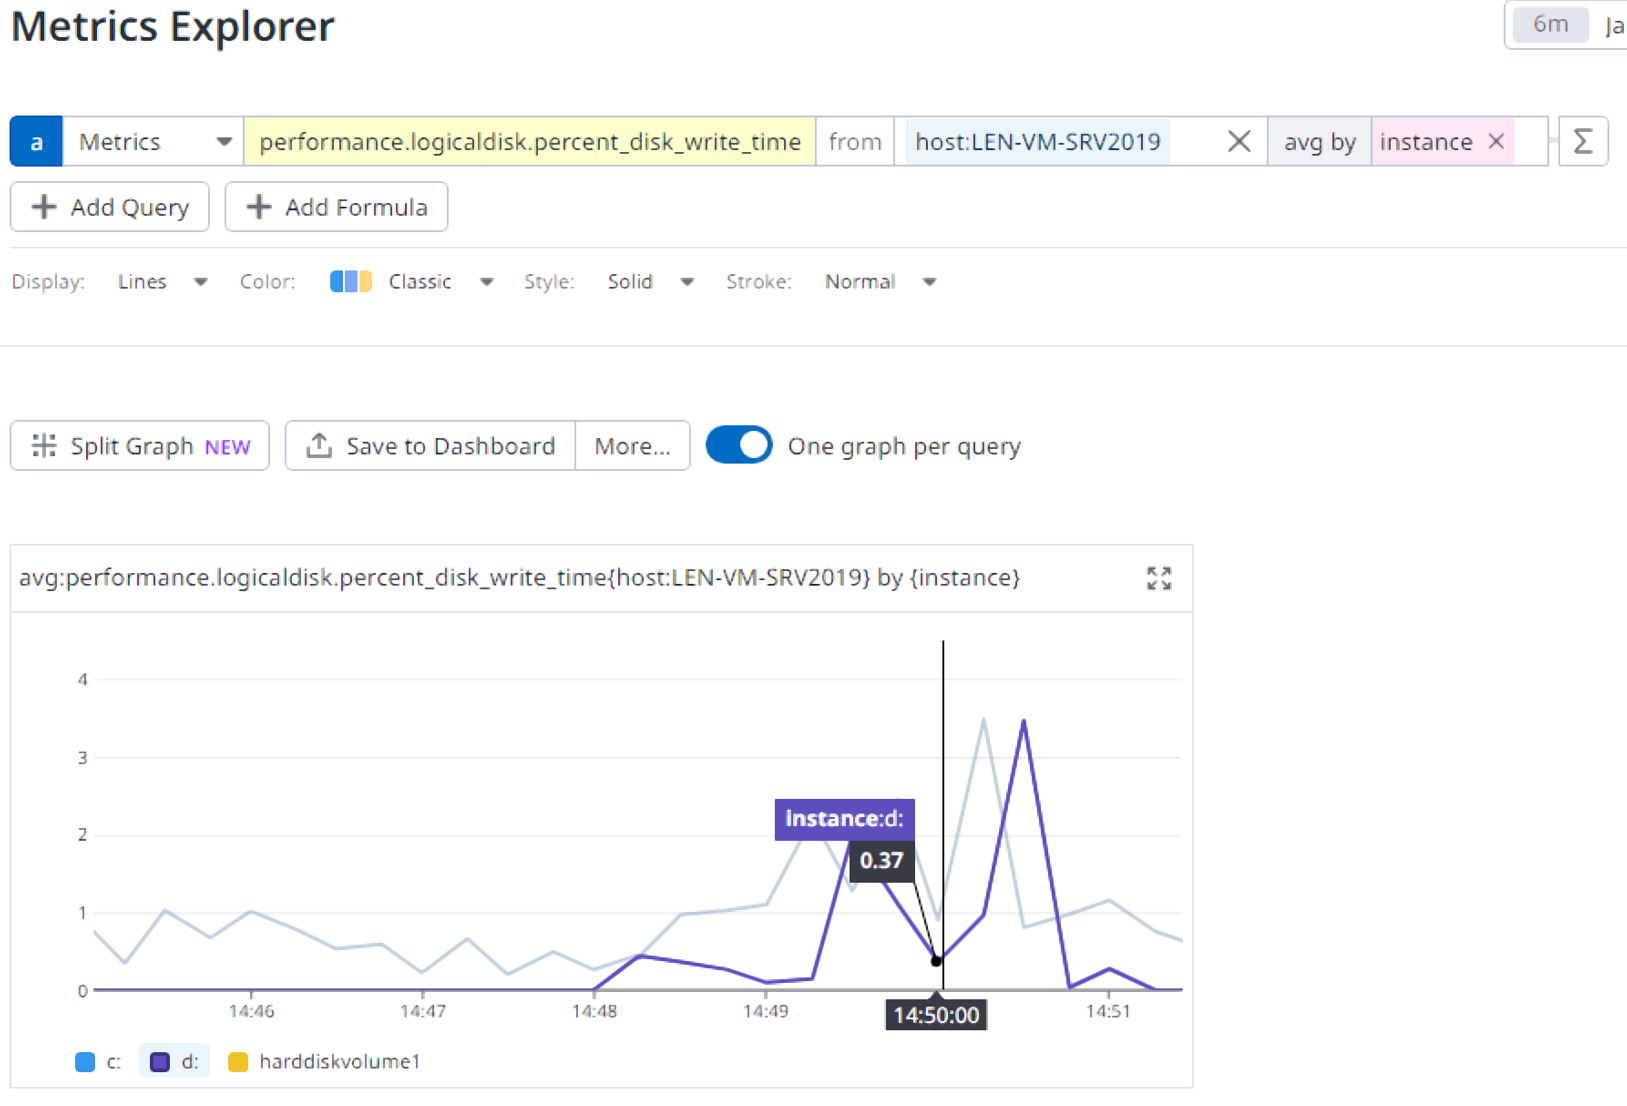The width and height of the screenshot is (1627, 1106).
Task: Click the Split Graph icon
Action: [43, 446]
